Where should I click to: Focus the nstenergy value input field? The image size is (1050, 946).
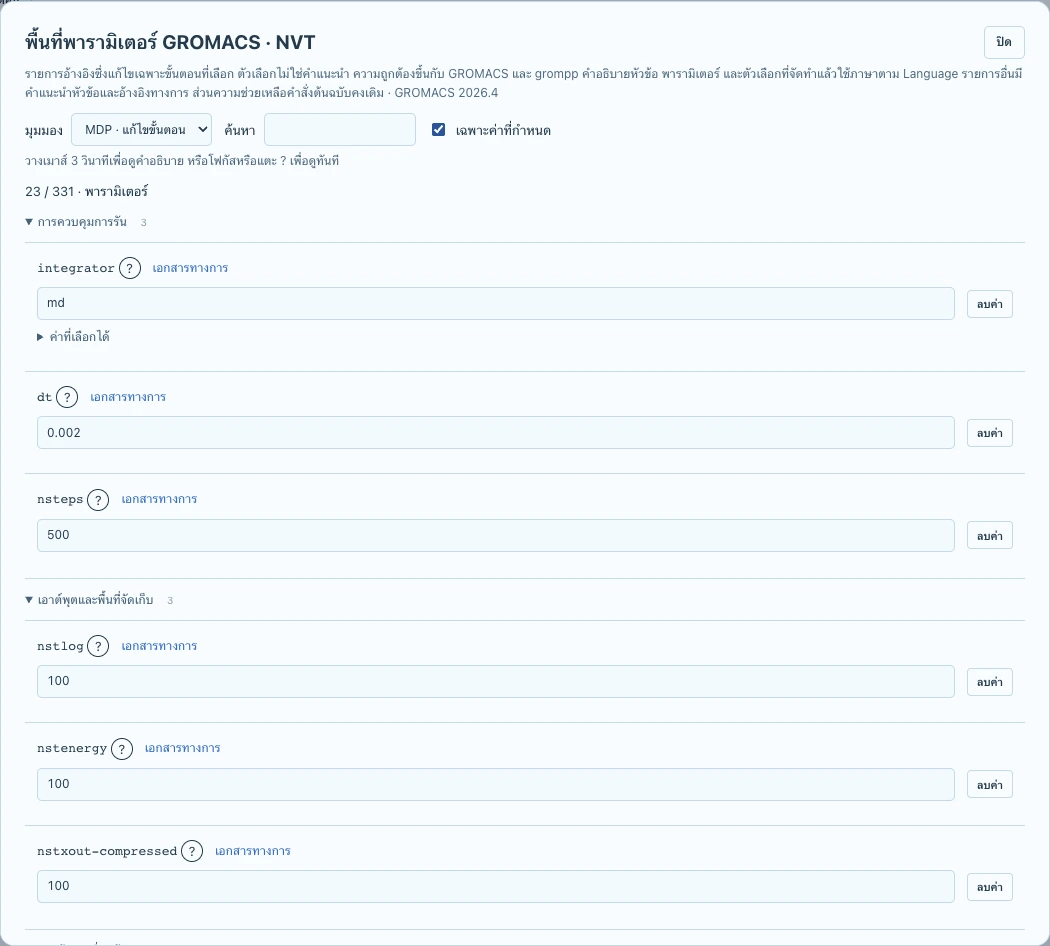point(496,785)
